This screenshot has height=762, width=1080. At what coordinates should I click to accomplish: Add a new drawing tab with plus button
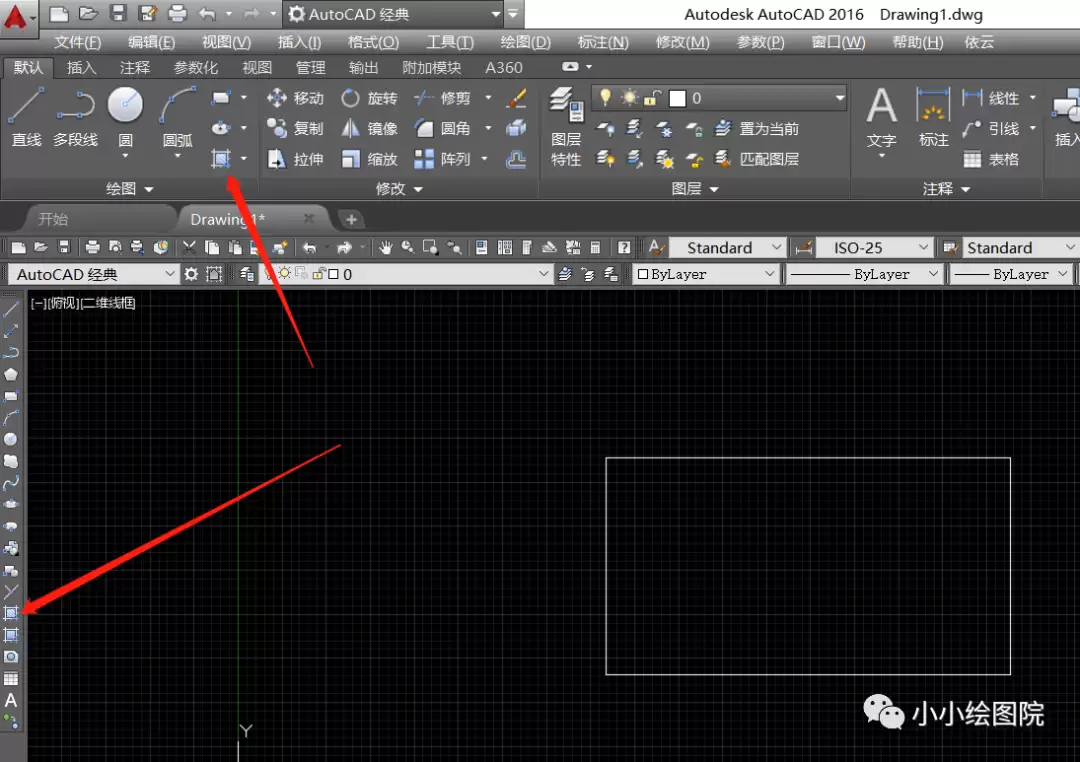point(351,219)
